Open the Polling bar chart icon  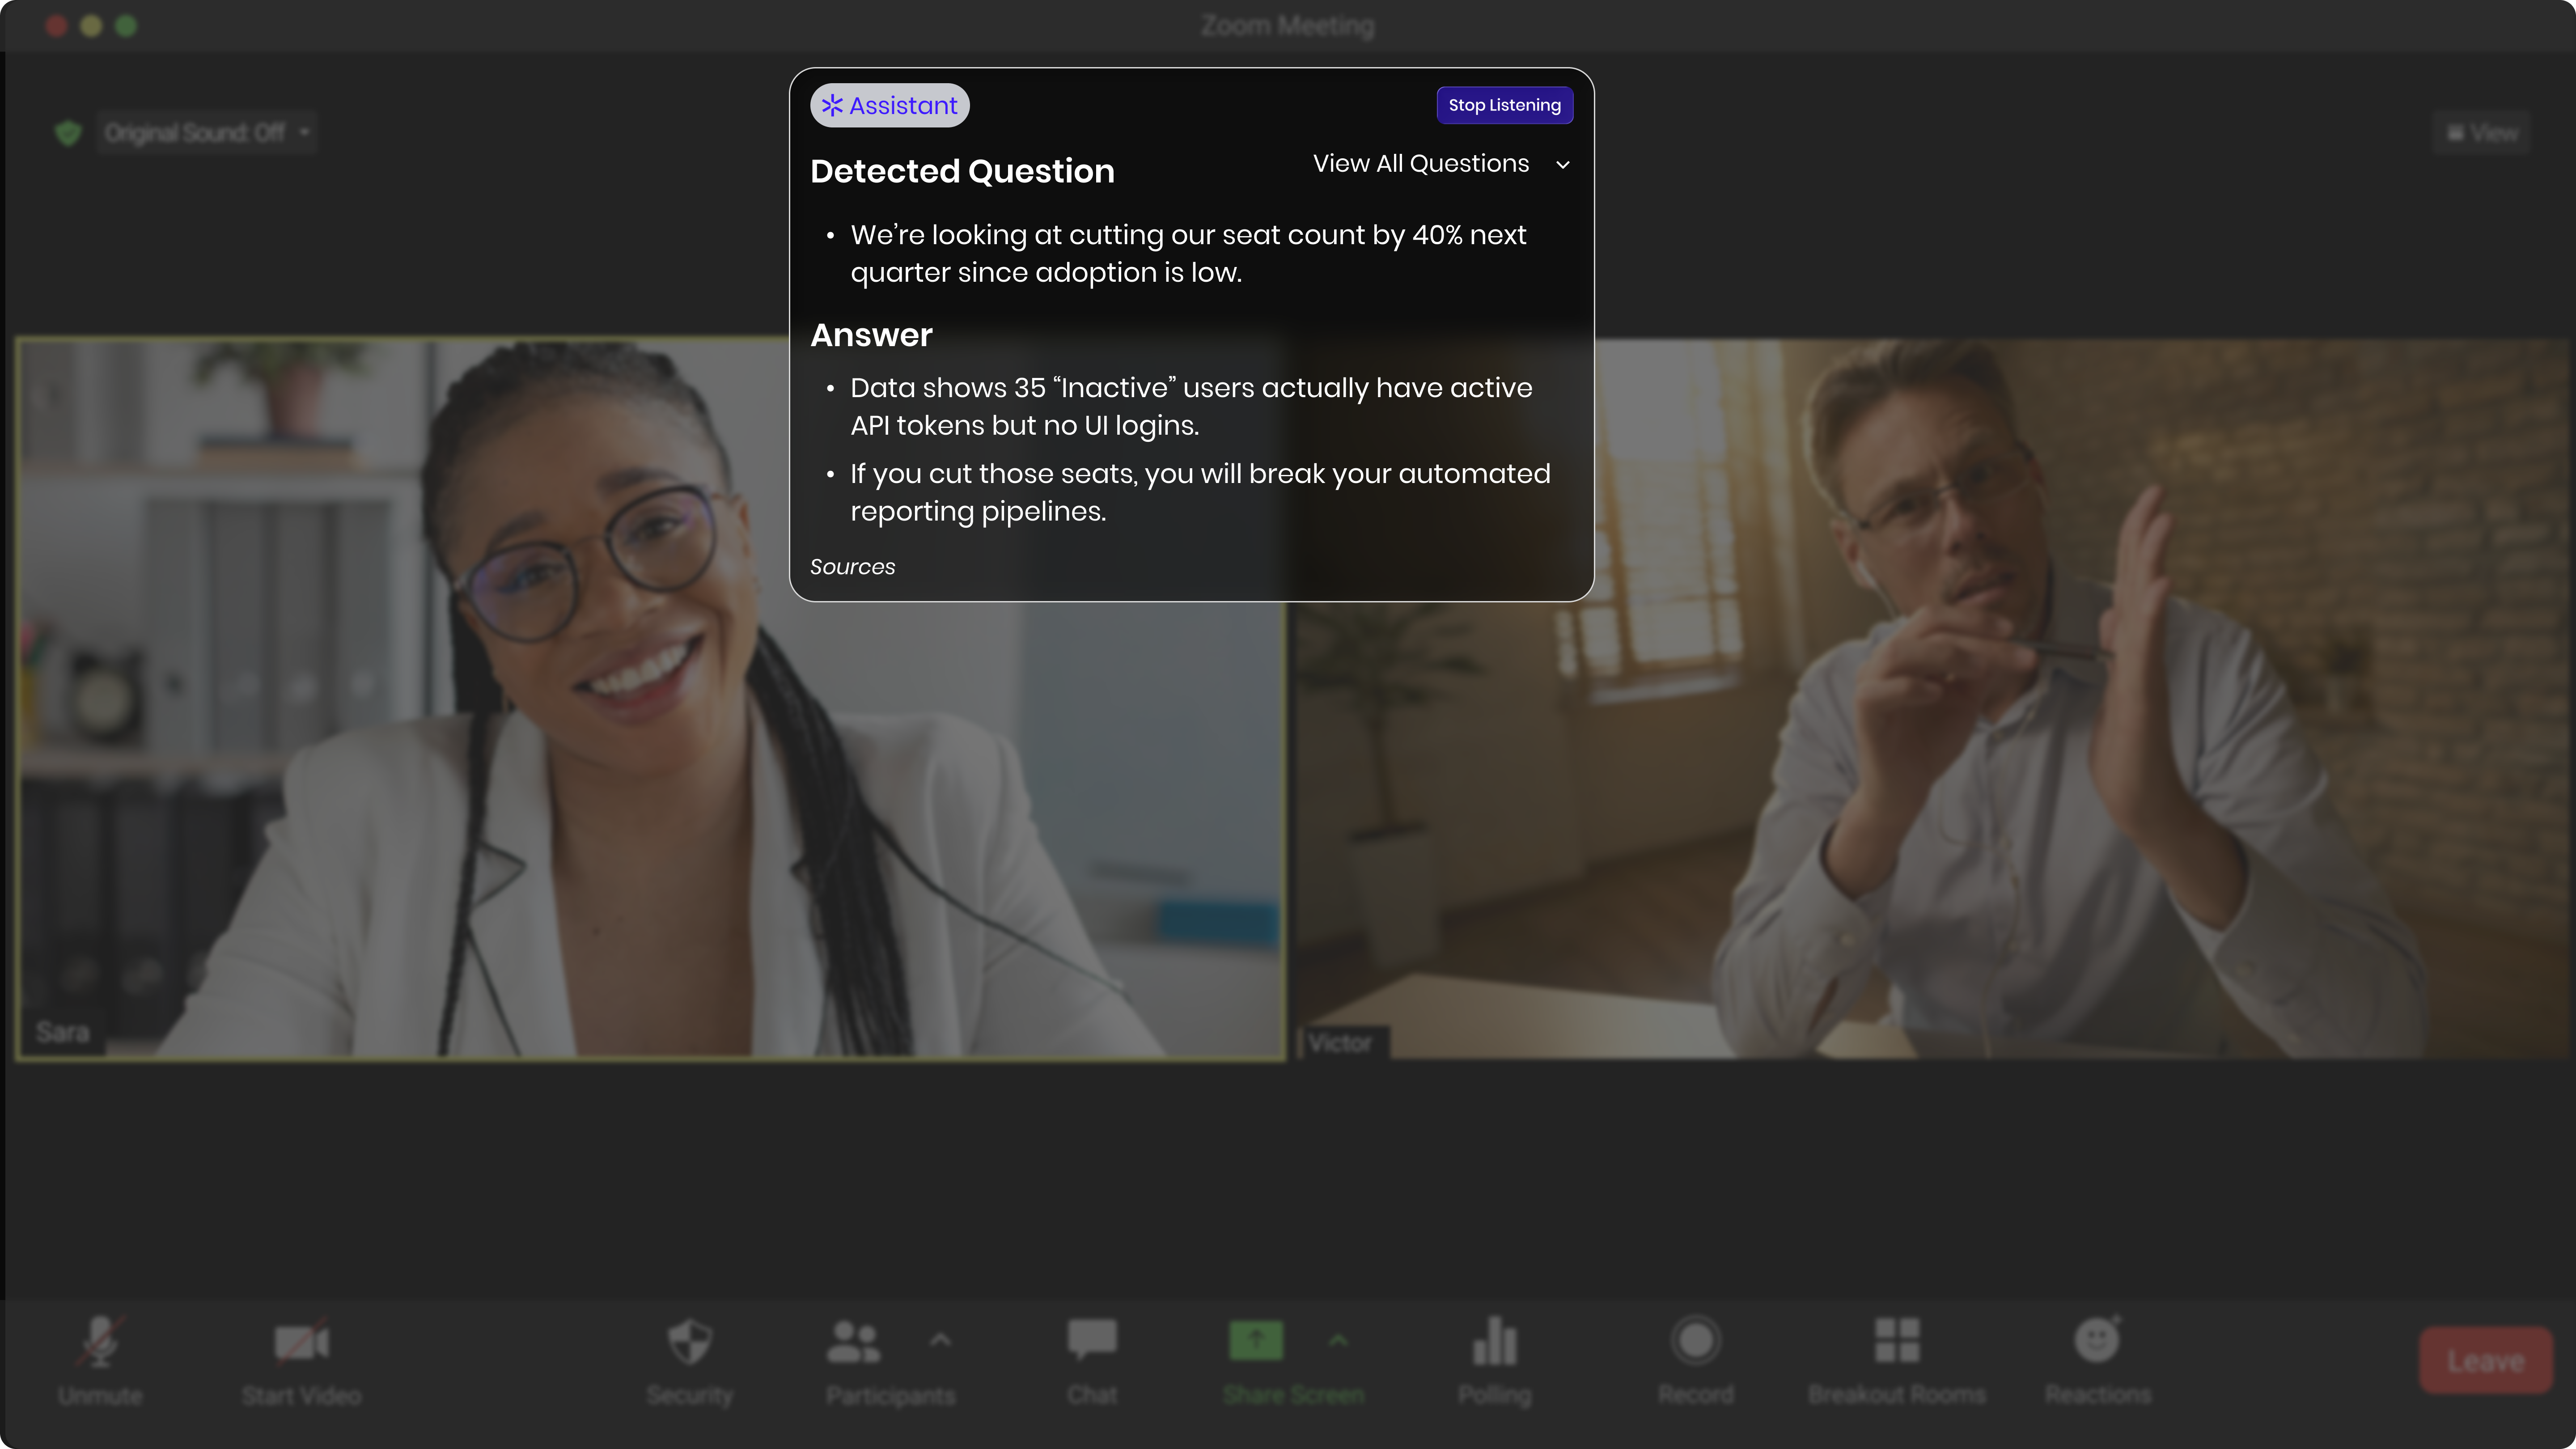click(x=1494, y=1342)
